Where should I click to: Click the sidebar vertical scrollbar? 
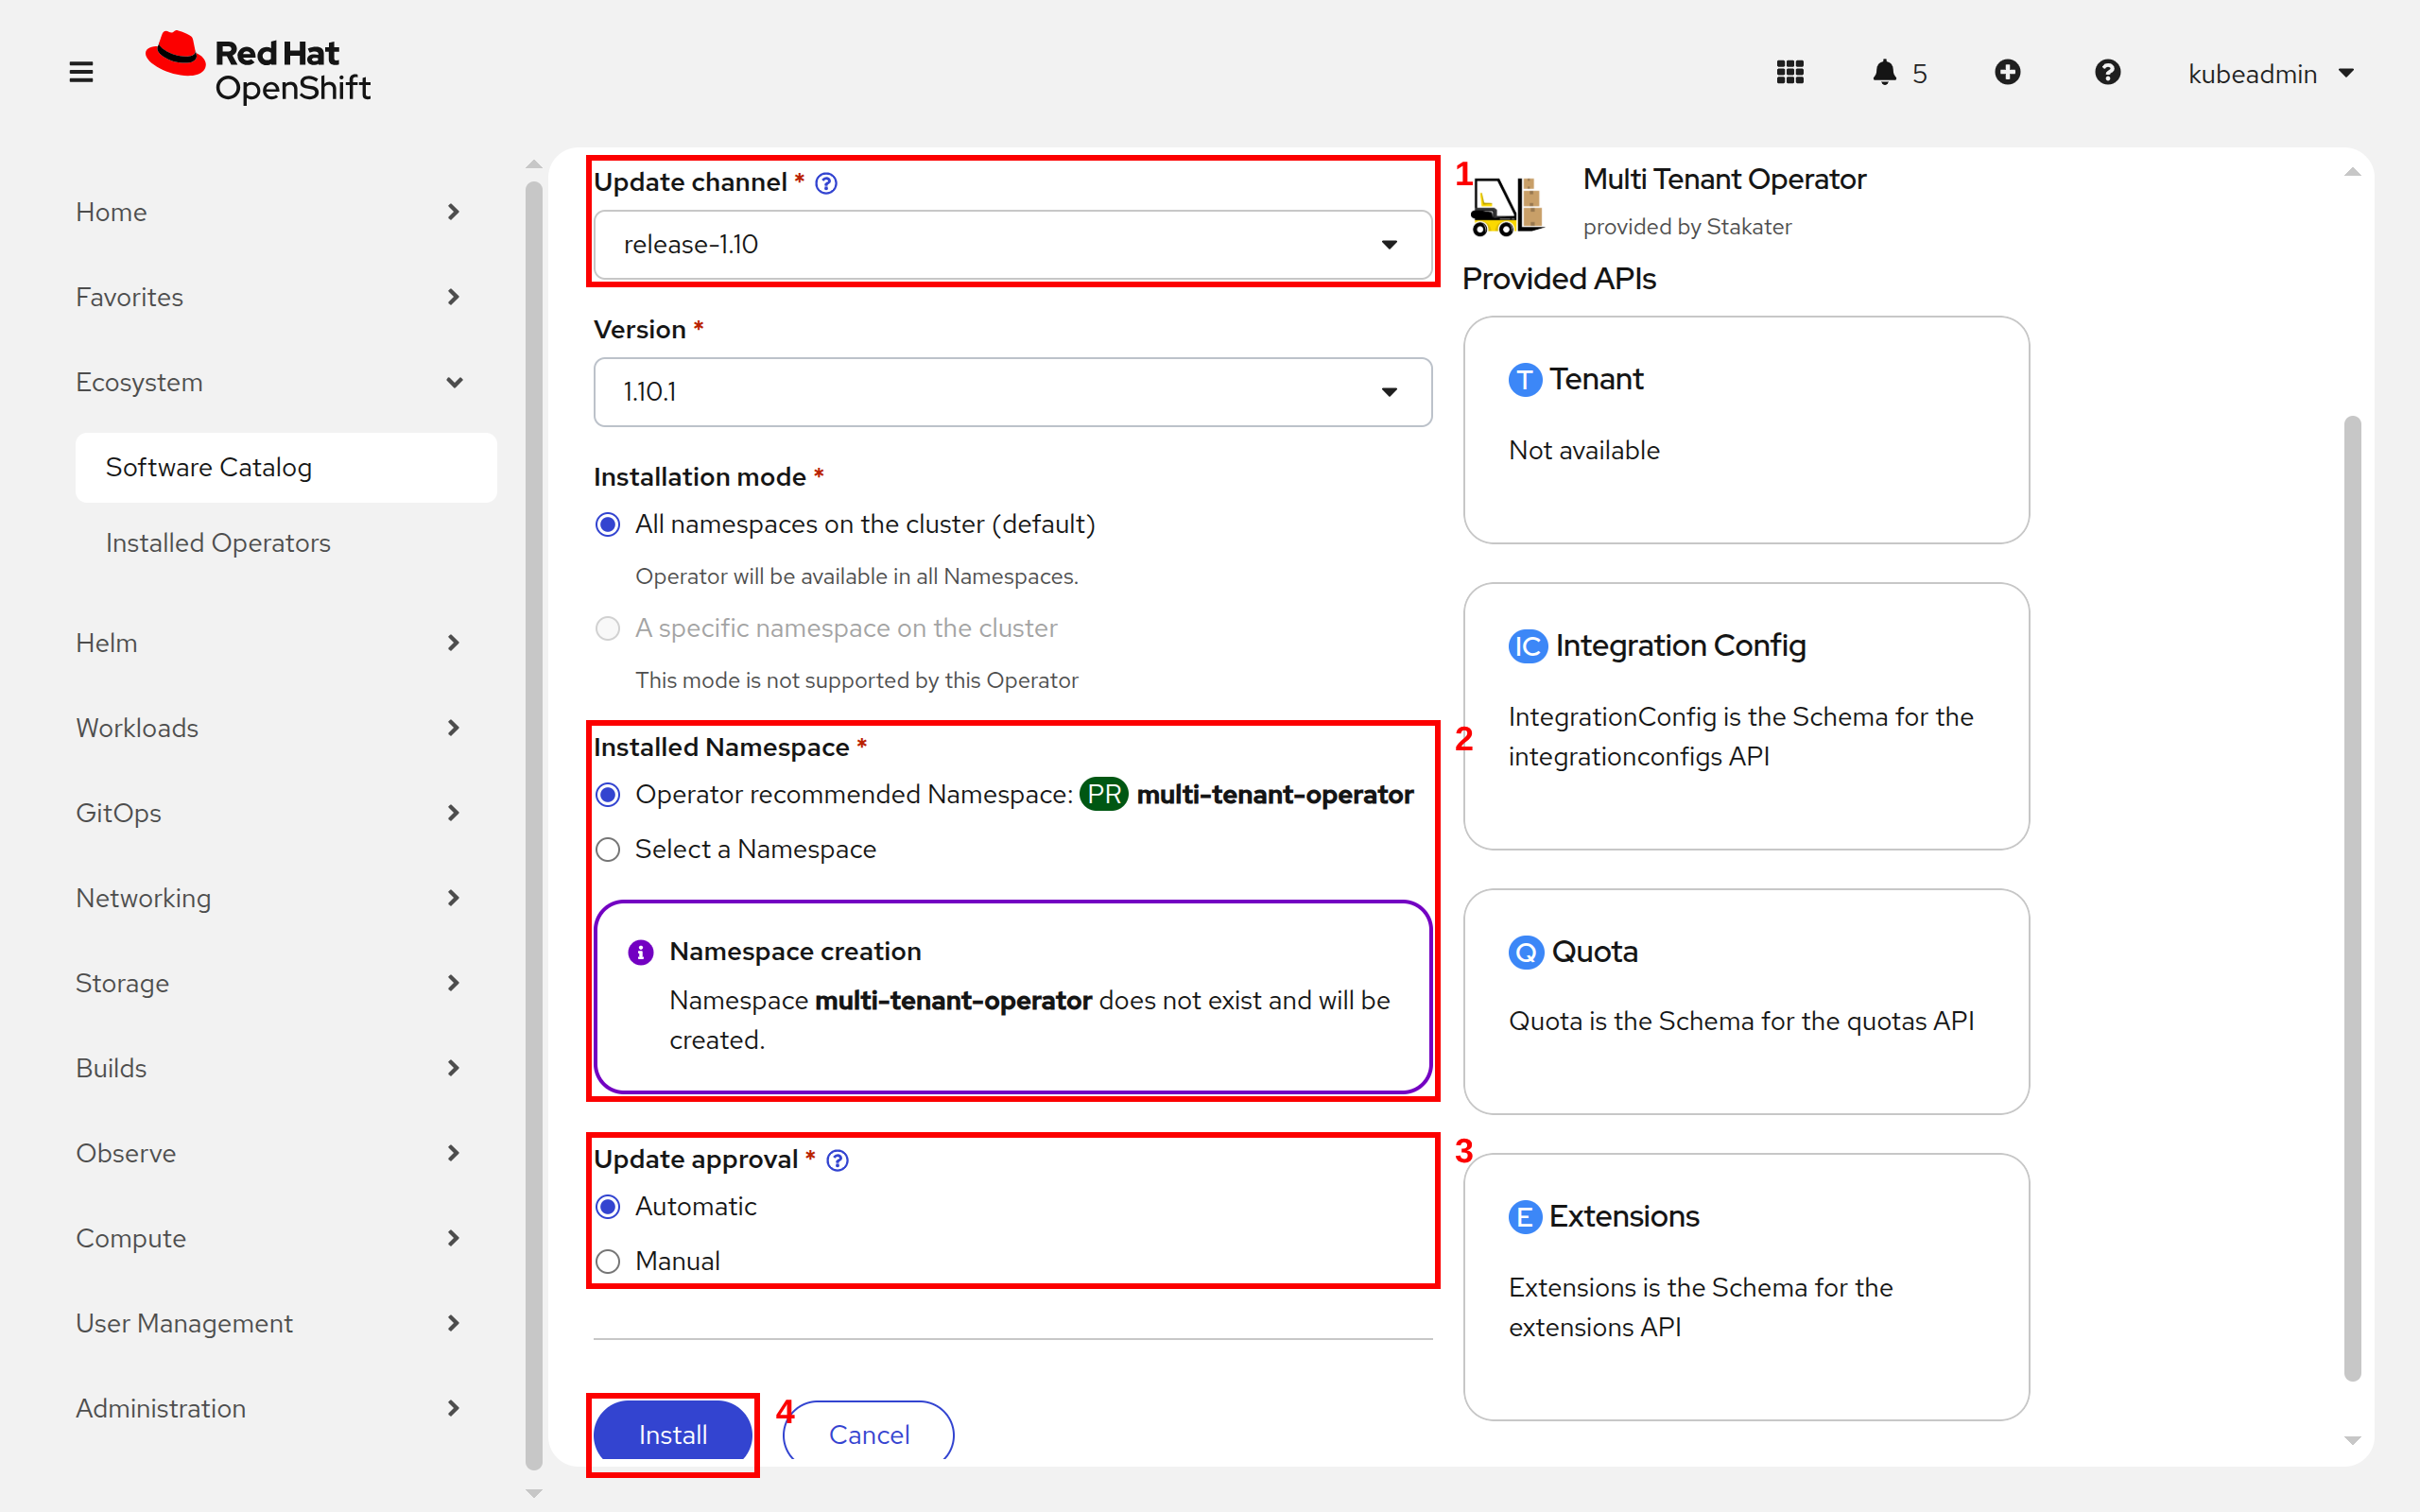(534, 825)
